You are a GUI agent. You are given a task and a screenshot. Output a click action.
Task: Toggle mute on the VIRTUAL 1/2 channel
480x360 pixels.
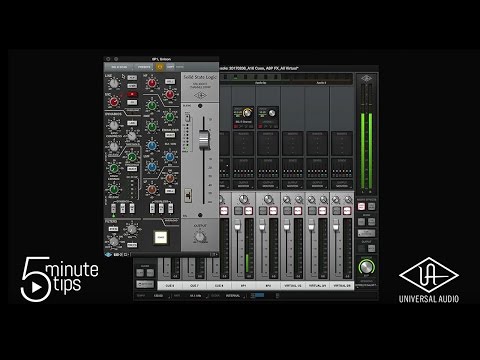click(x=298, y=211)
